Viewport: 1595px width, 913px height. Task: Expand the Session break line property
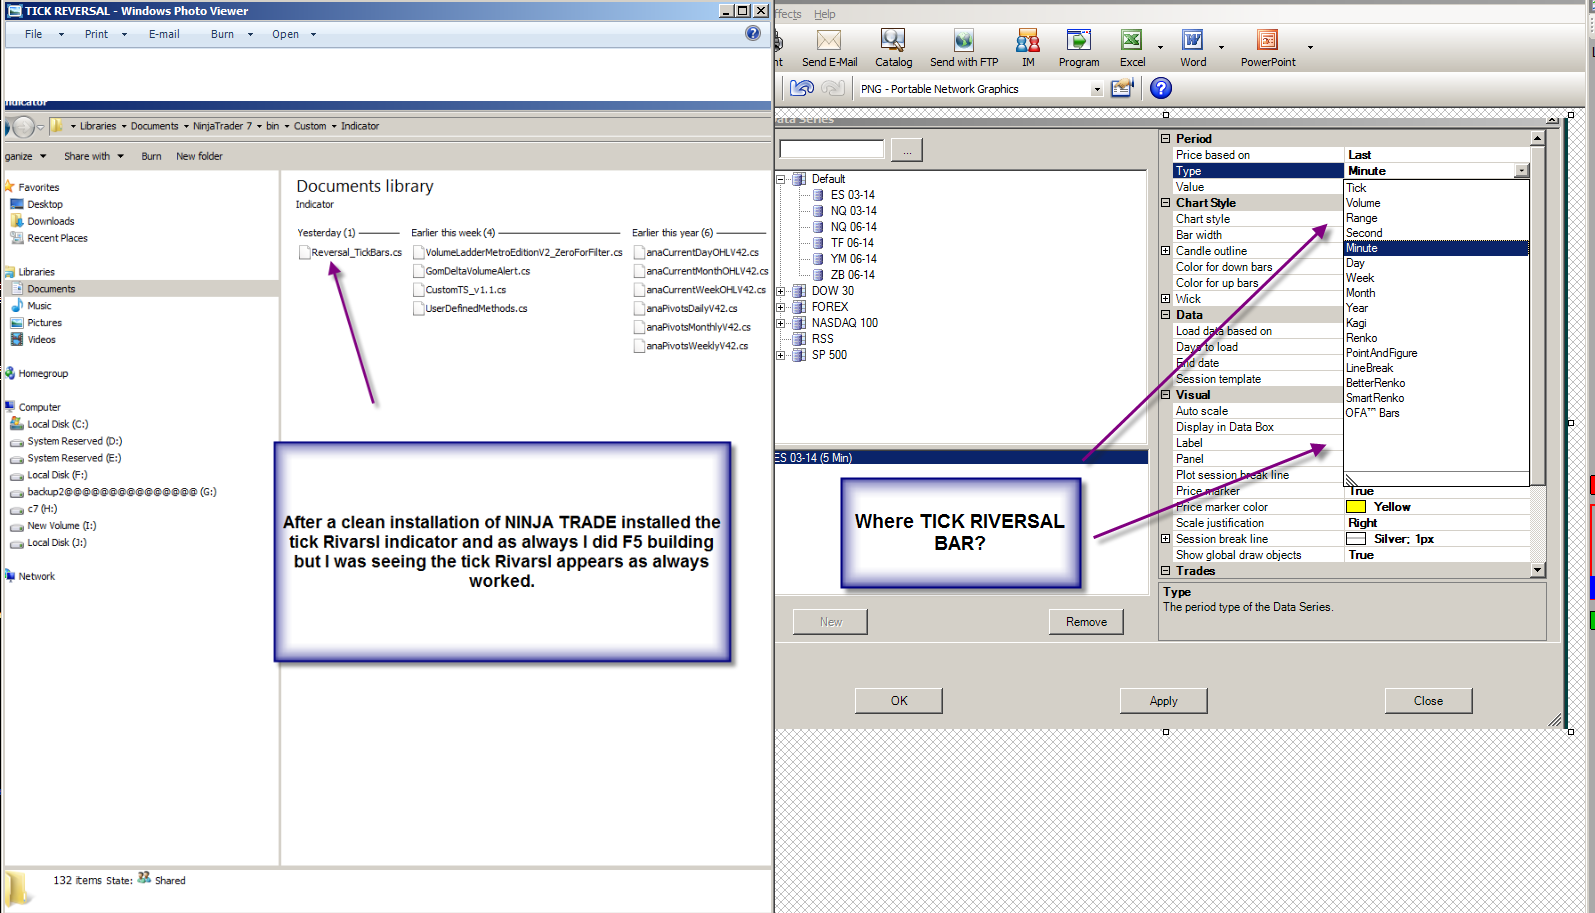[1165, 539]
